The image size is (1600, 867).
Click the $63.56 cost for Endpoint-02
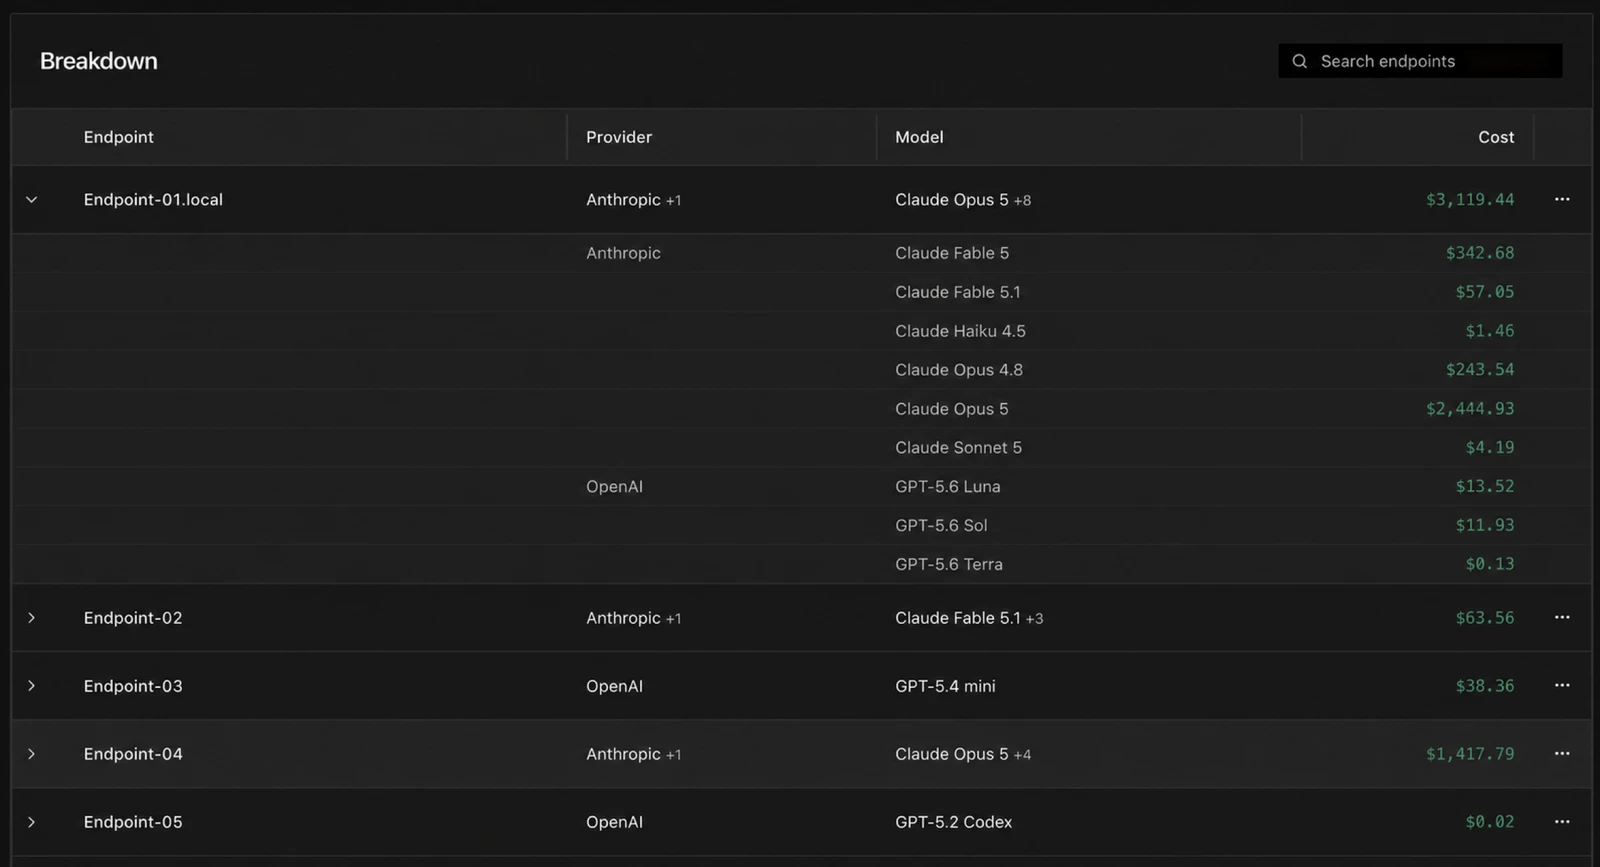(1485, 618)
